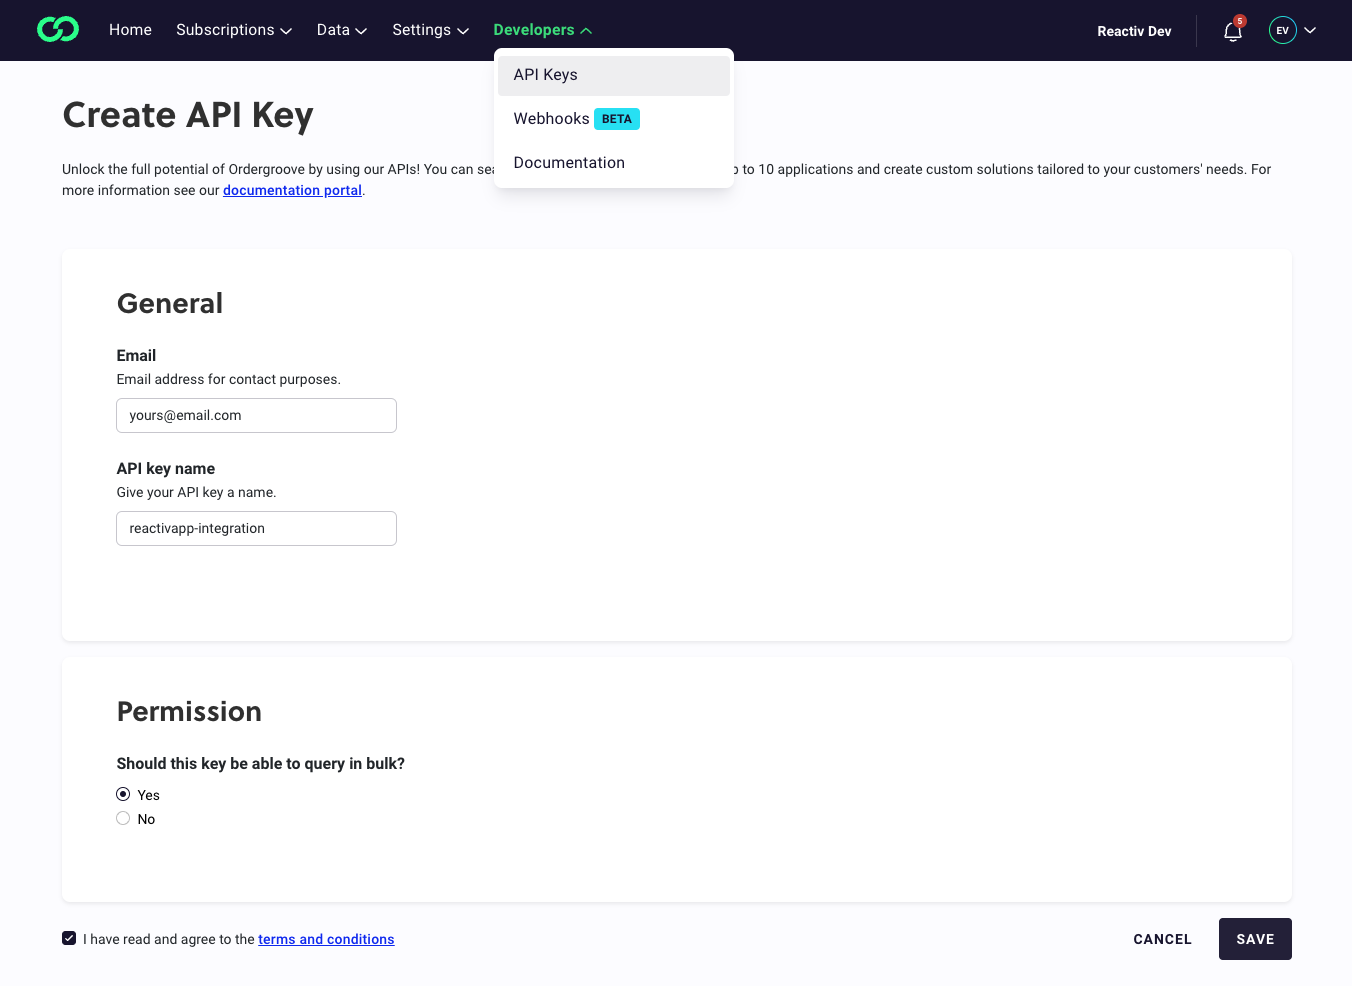The image size is (1352, 986).
Task: Go to the Home page
Action: [130, 30]
